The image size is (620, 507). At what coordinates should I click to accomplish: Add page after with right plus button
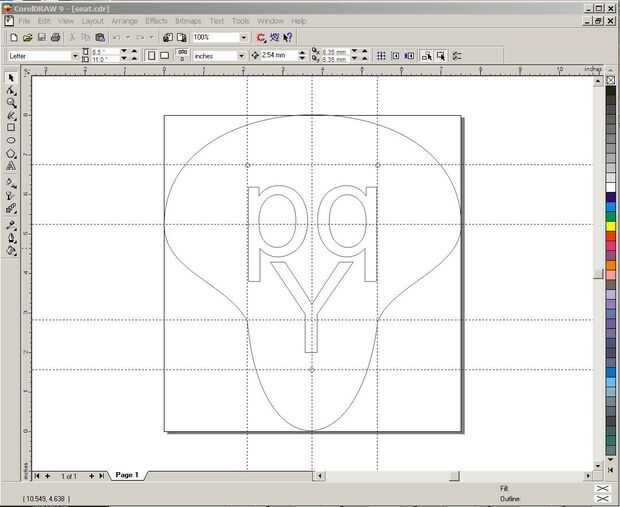coord(91,476)
